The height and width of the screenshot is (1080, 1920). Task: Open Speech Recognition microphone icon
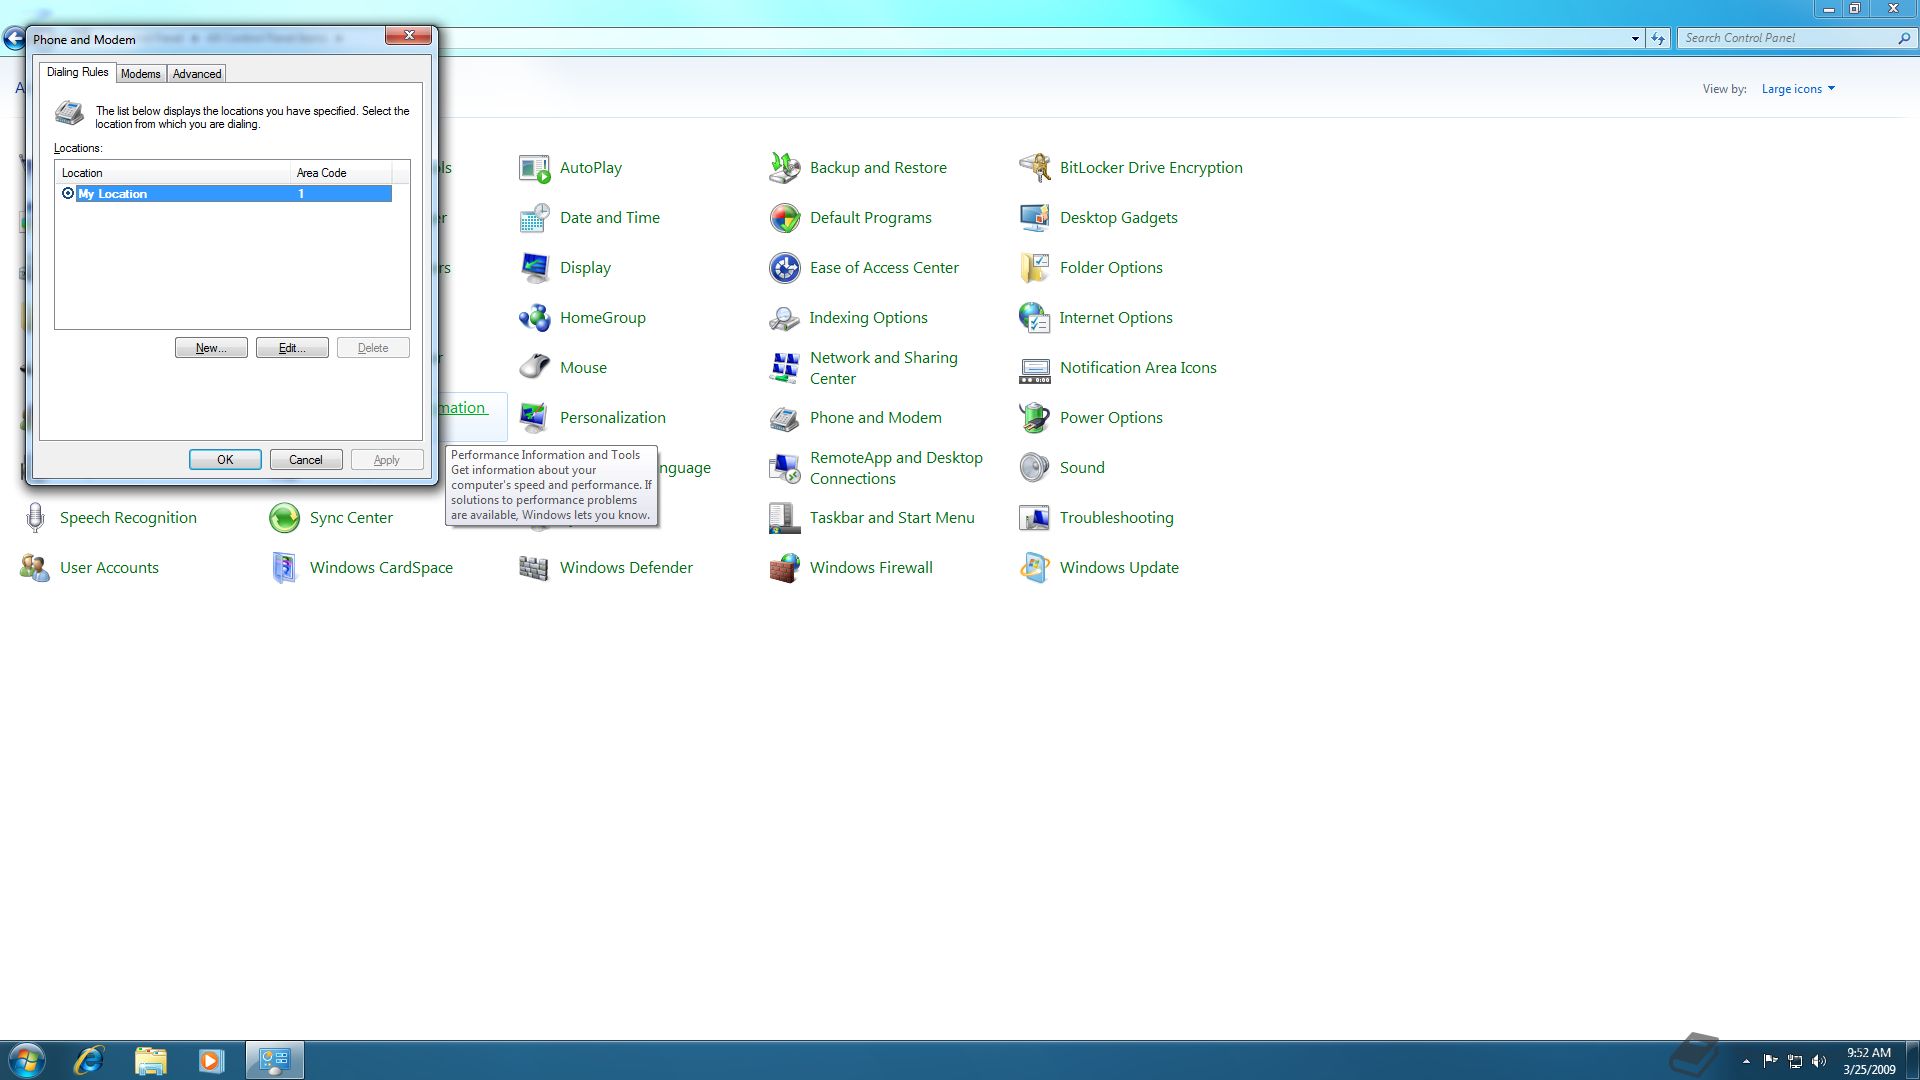click(34, 518)
